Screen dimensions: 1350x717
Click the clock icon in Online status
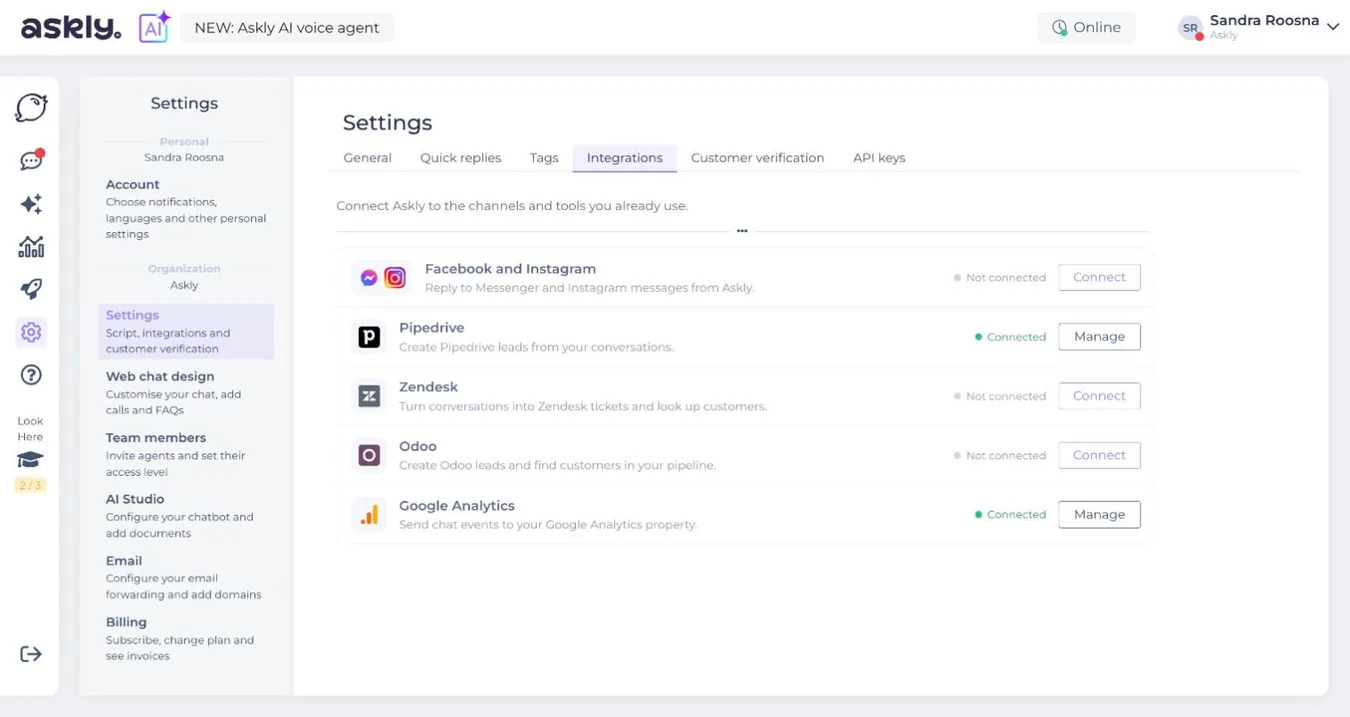(1059, 28)
